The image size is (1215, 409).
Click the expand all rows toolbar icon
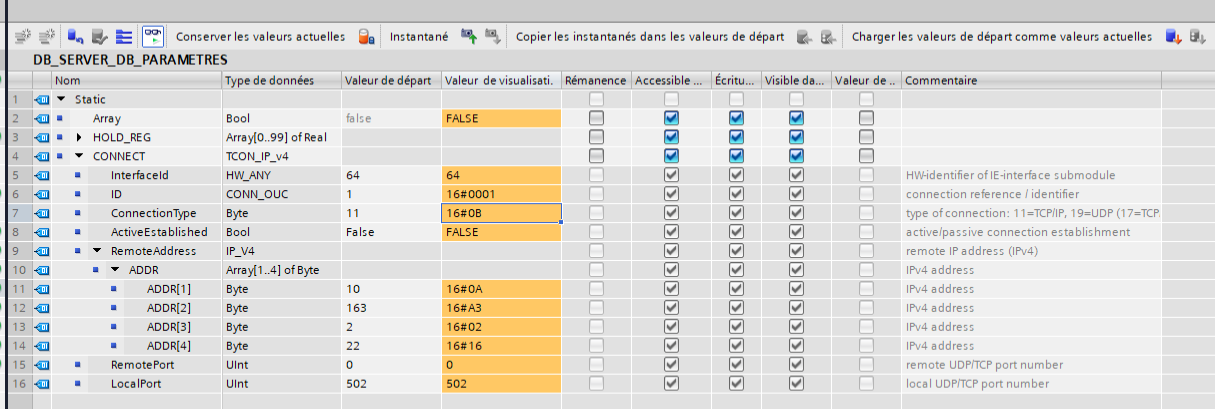pos(125,37)
